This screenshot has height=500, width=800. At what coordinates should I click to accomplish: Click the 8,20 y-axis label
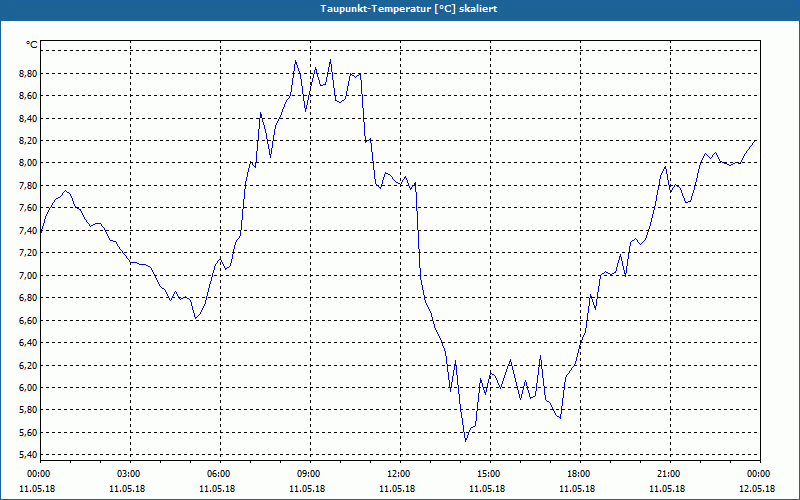pyautogui.click(x=28, y=141)
